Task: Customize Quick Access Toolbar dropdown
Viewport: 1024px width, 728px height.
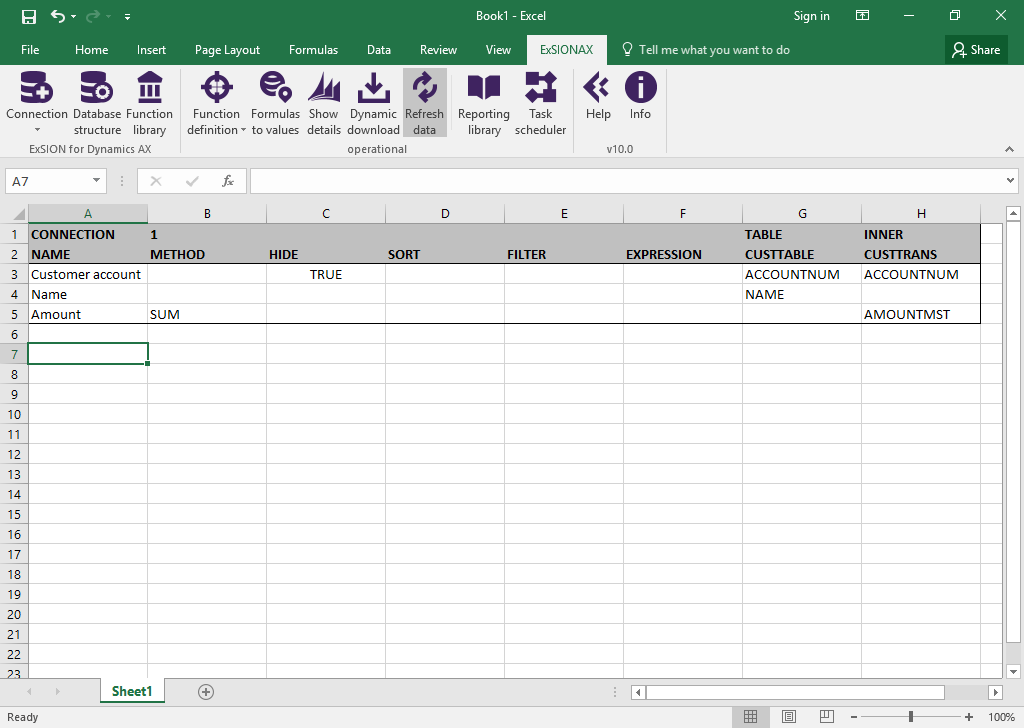Action: click(x=127, y=16)
